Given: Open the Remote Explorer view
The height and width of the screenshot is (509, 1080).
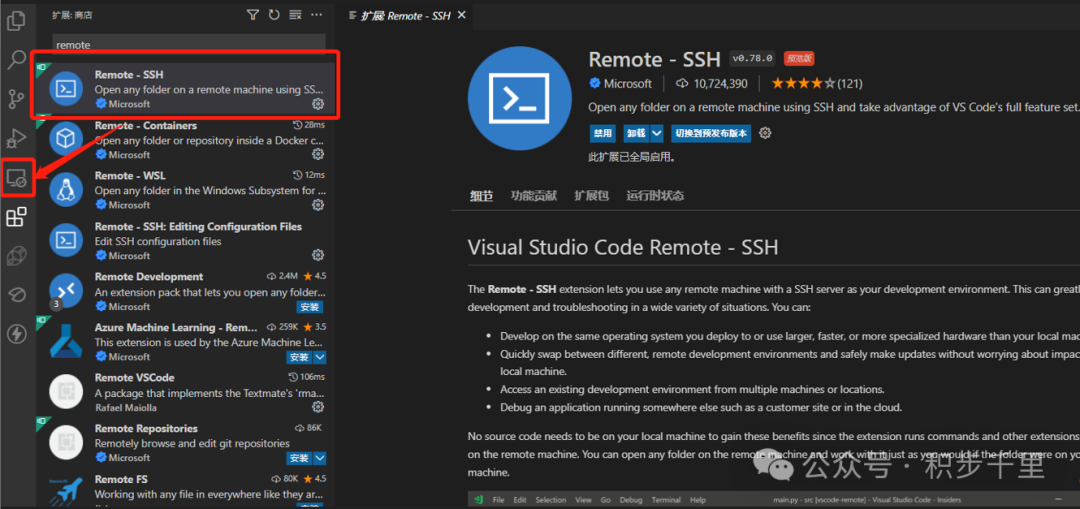Looking at the screenshot, I should (x=16, y=178).
